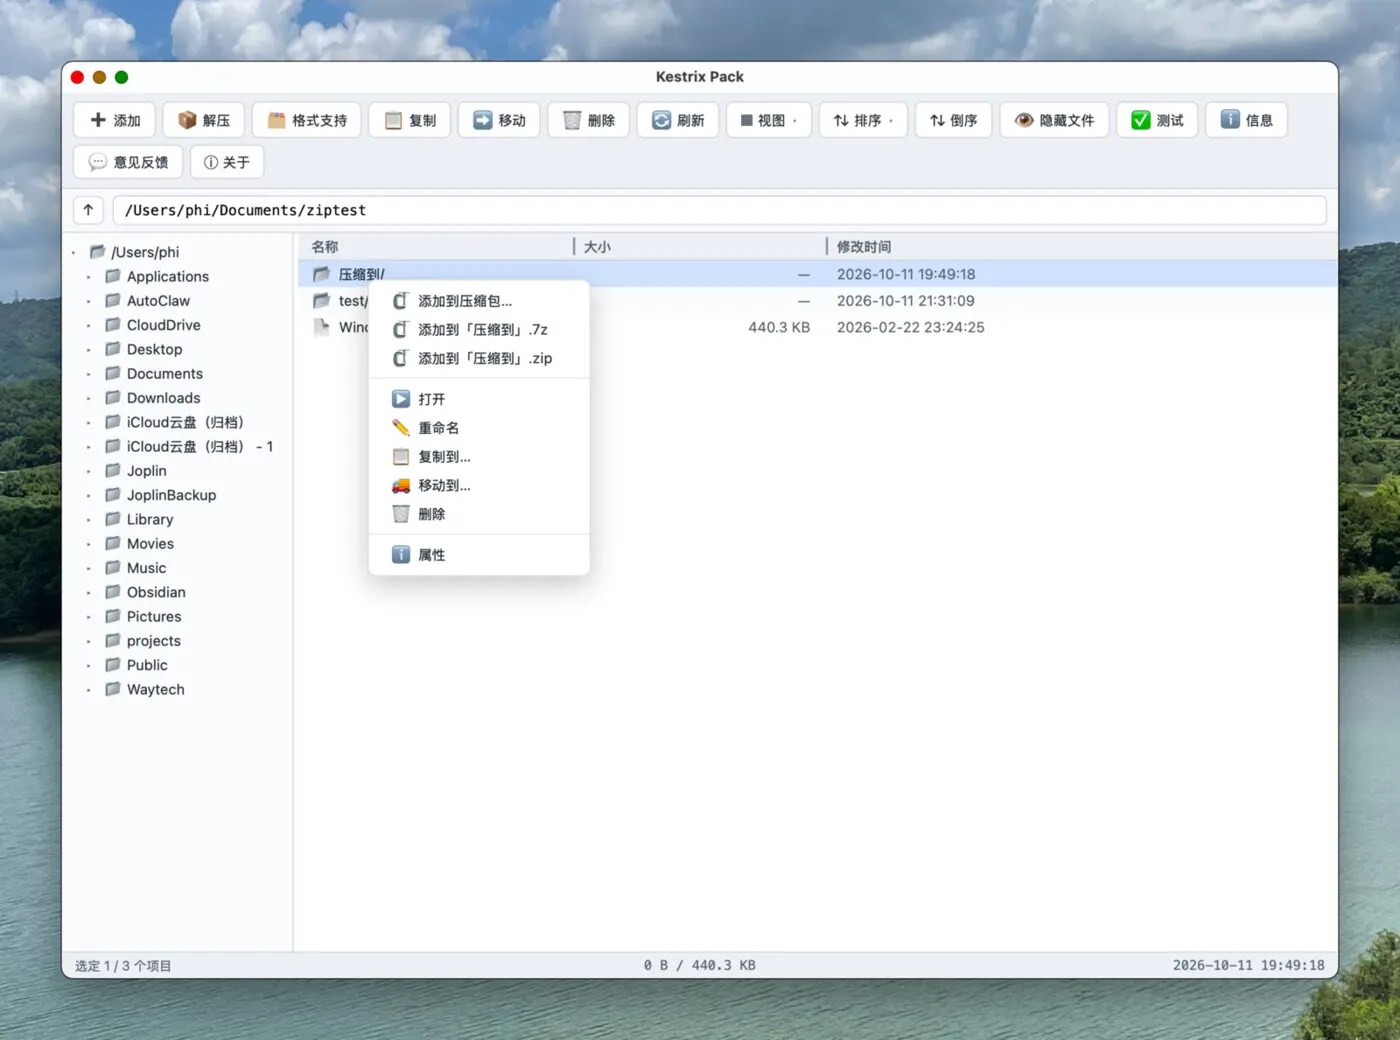
Task: Open the 视图 (View) dropdown
Action: [769, 120]
